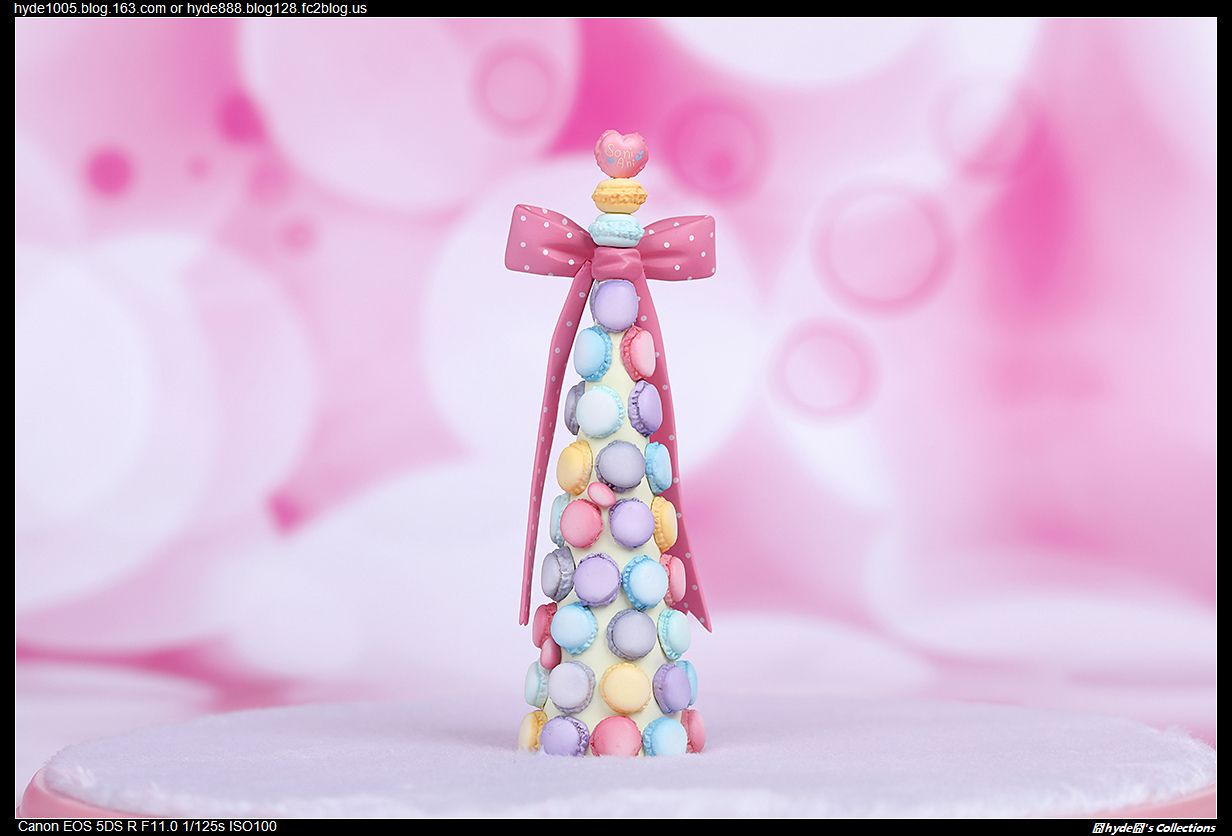Click the macaron tower photo

(x=616, y=417)
